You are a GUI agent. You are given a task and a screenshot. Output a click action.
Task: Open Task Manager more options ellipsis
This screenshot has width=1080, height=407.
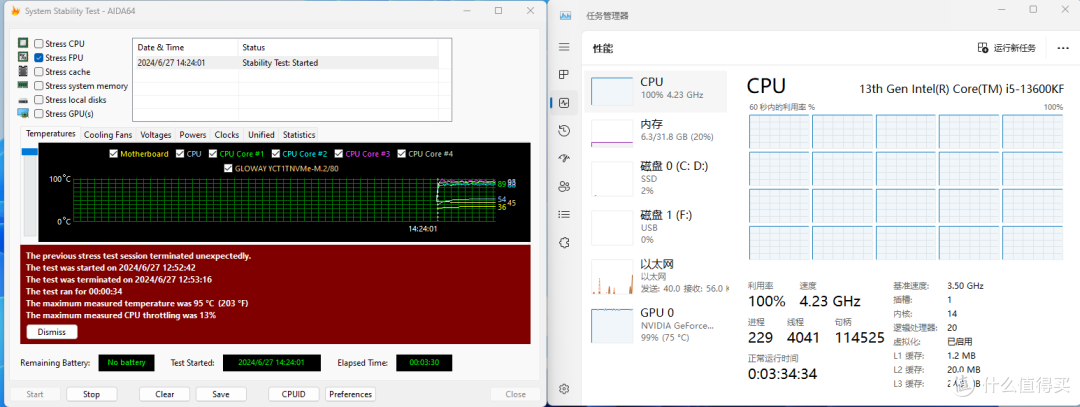click(1062, 48)
